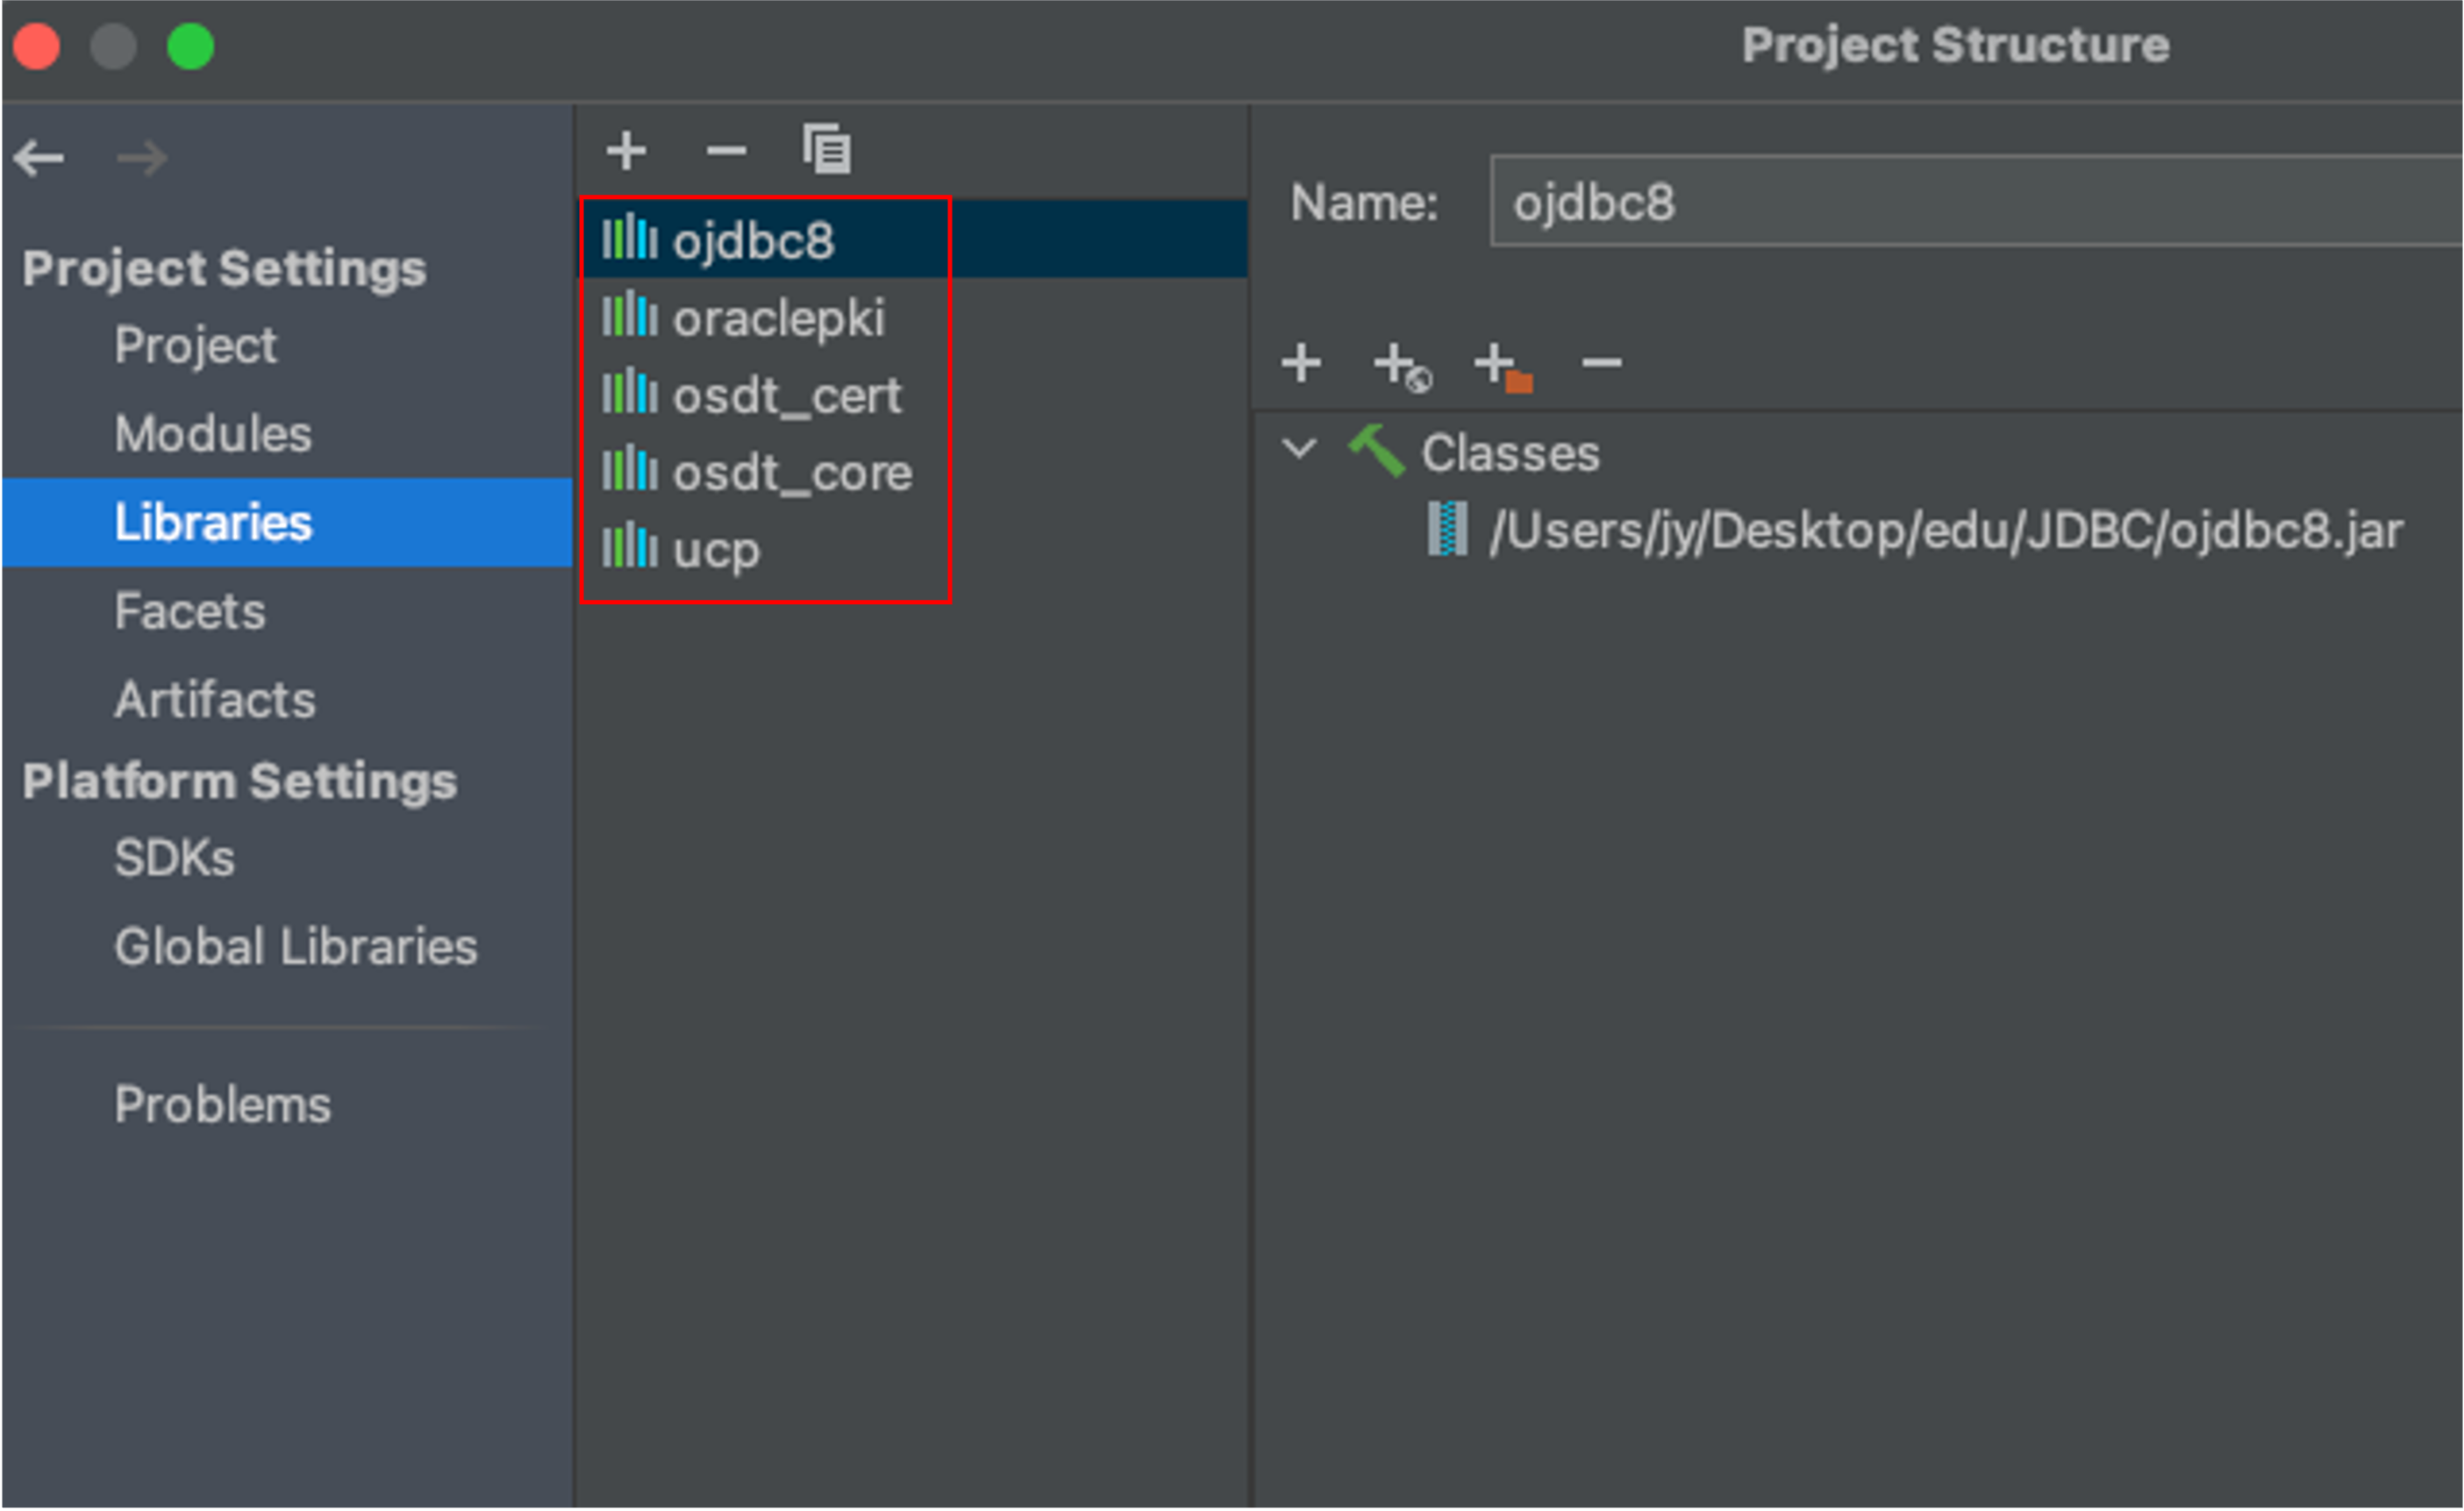
Task: Click the add URL root icon
Action: pyautogui.click(x=1401, y=366)
